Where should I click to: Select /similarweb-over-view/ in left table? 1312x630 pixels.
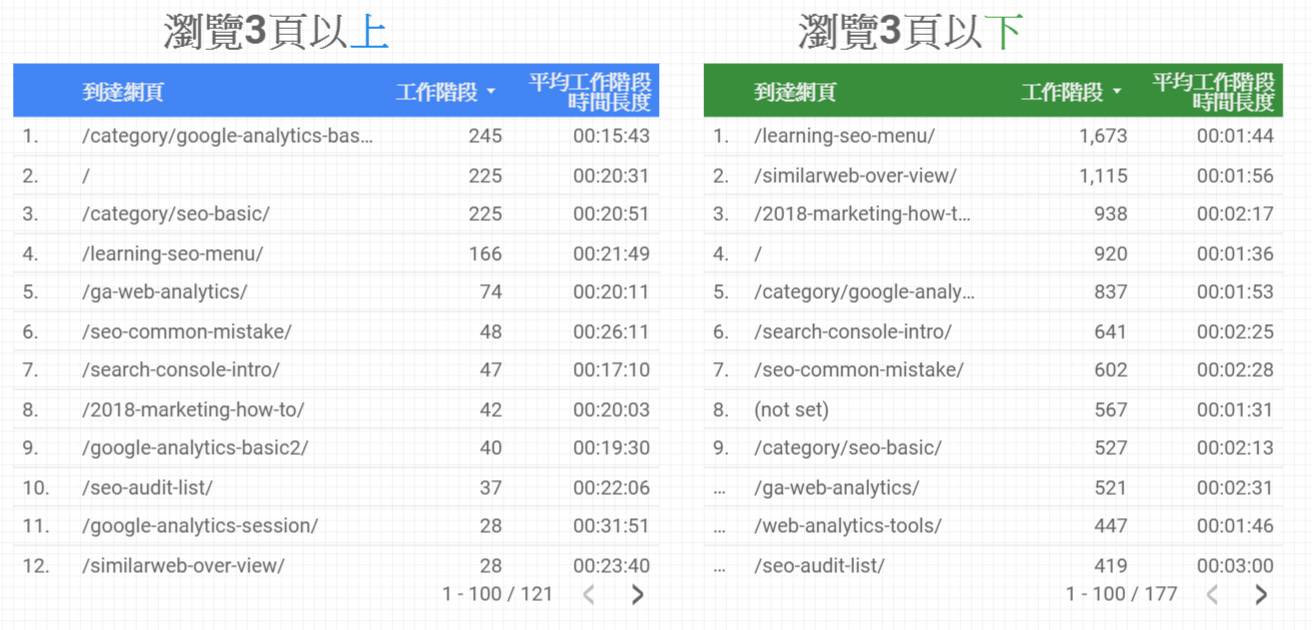click(x=183, y=566)
